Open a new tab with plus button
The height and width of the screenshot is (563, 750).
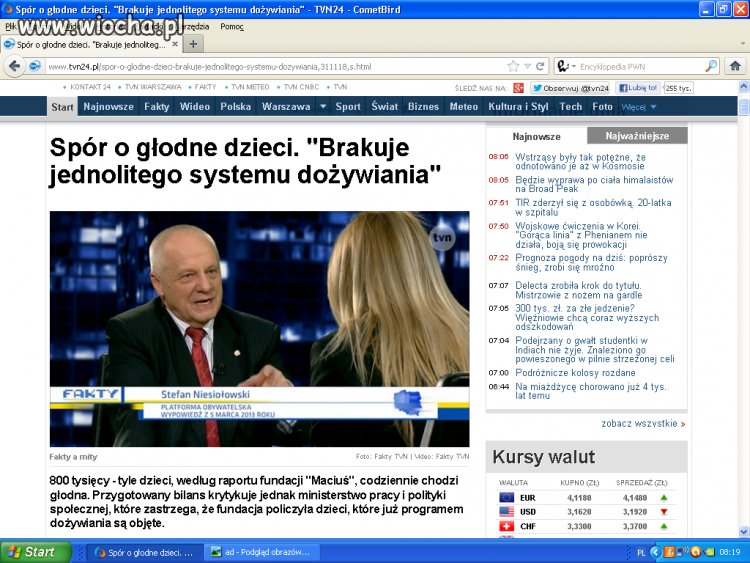pyautogui.click(x=193, y=44)
